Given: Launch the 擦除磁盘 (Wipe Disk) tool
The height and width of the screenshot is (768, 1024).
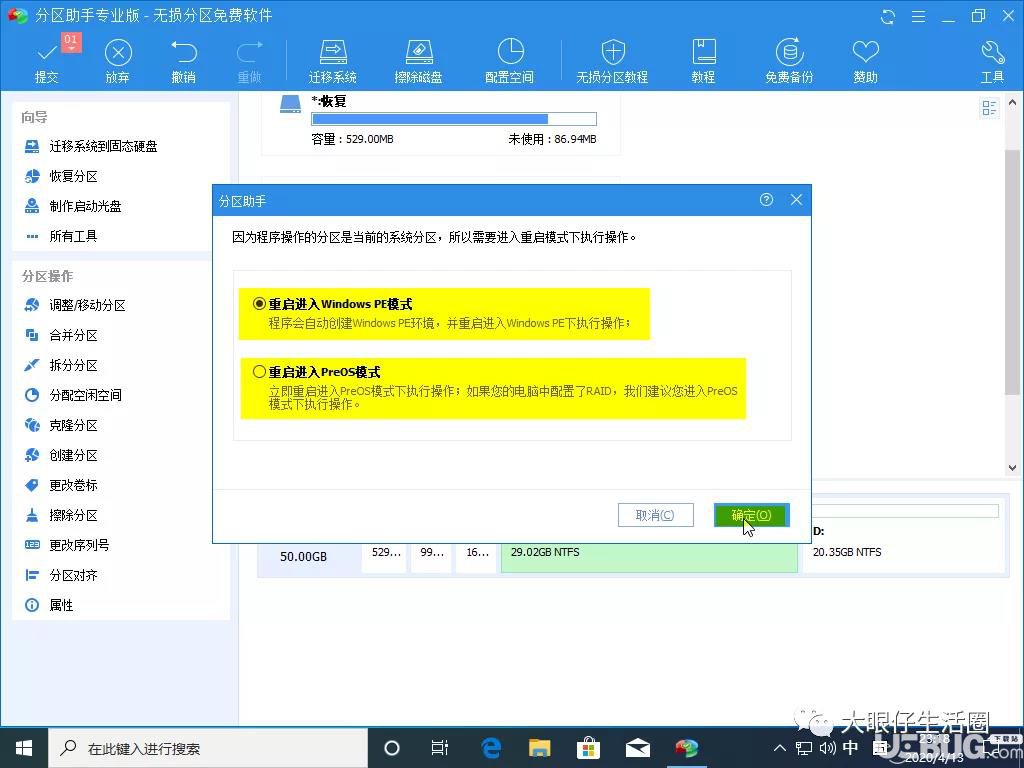Looking at the screenshot, I should [418, 57].
